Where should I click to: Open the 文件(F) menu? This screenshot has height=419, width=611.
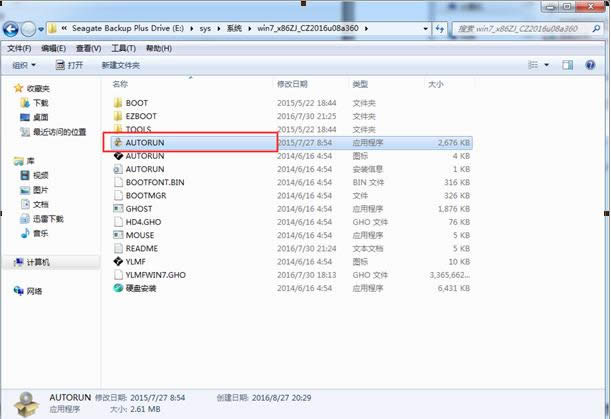(19, 48)
